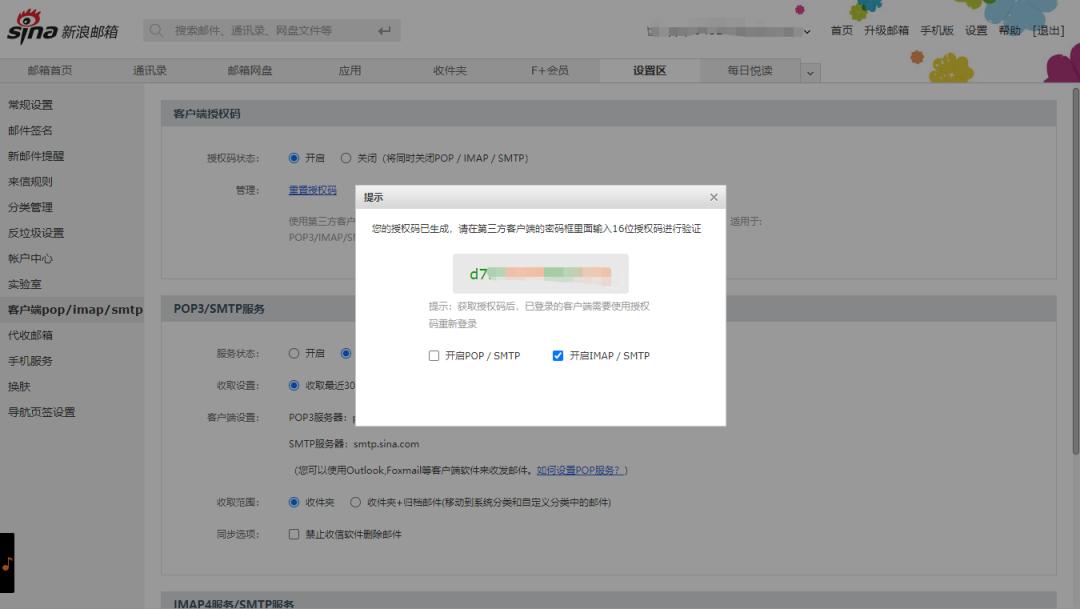Check 禁止收信软件删除邮件 under 同步选项
Screen dimensions: 1080x609
pyautogui.click(x=295, y=534)
